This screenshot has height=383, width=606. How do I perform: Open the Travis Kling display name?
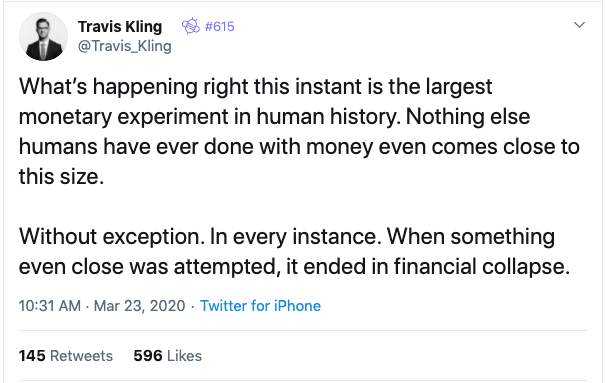[120, 27]
